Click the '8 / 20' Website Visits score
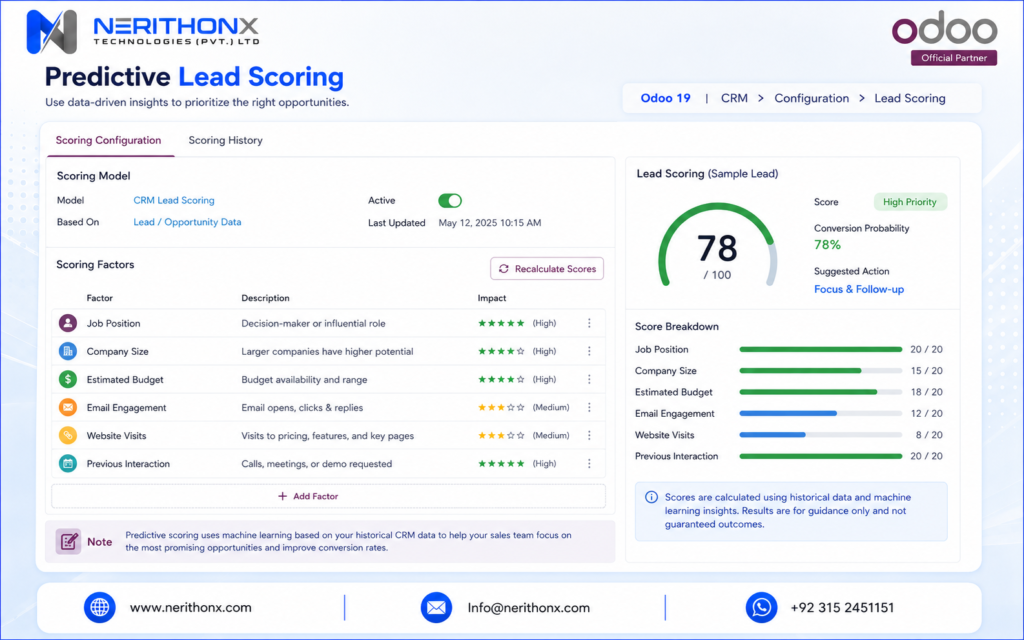The width and height of the screenshot is (1024, 640). [x=929, y=435]
